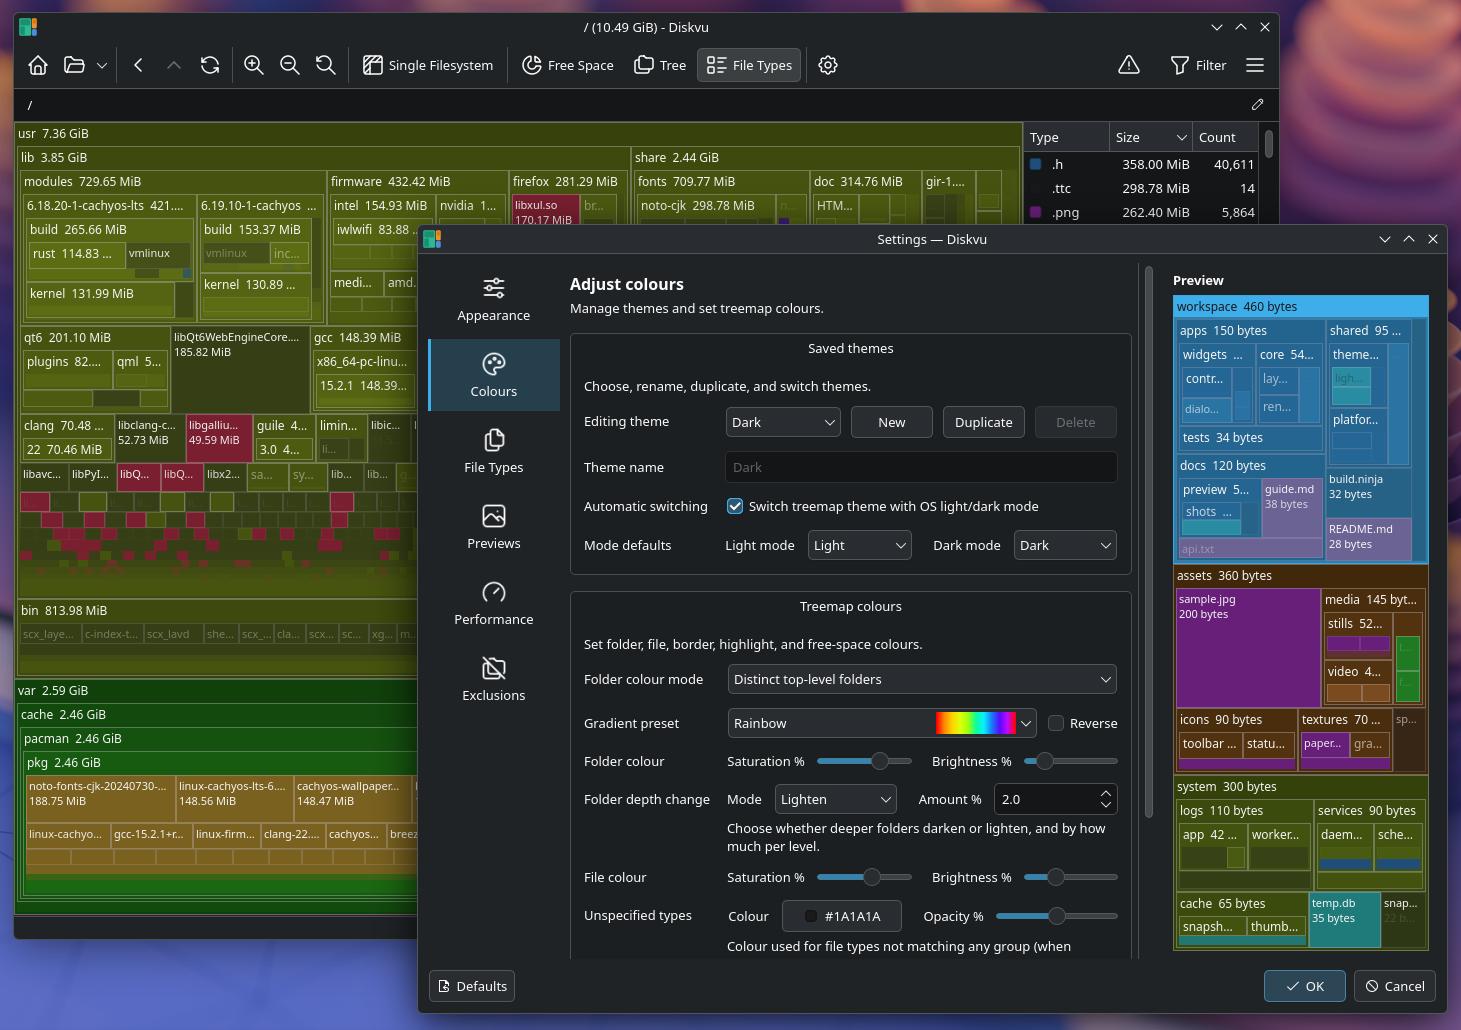The height and width of the screenshot is (1030, 1461).
Task: Open the Gradient preset Rainbow dropdown
Action: [x=882, y=723]
